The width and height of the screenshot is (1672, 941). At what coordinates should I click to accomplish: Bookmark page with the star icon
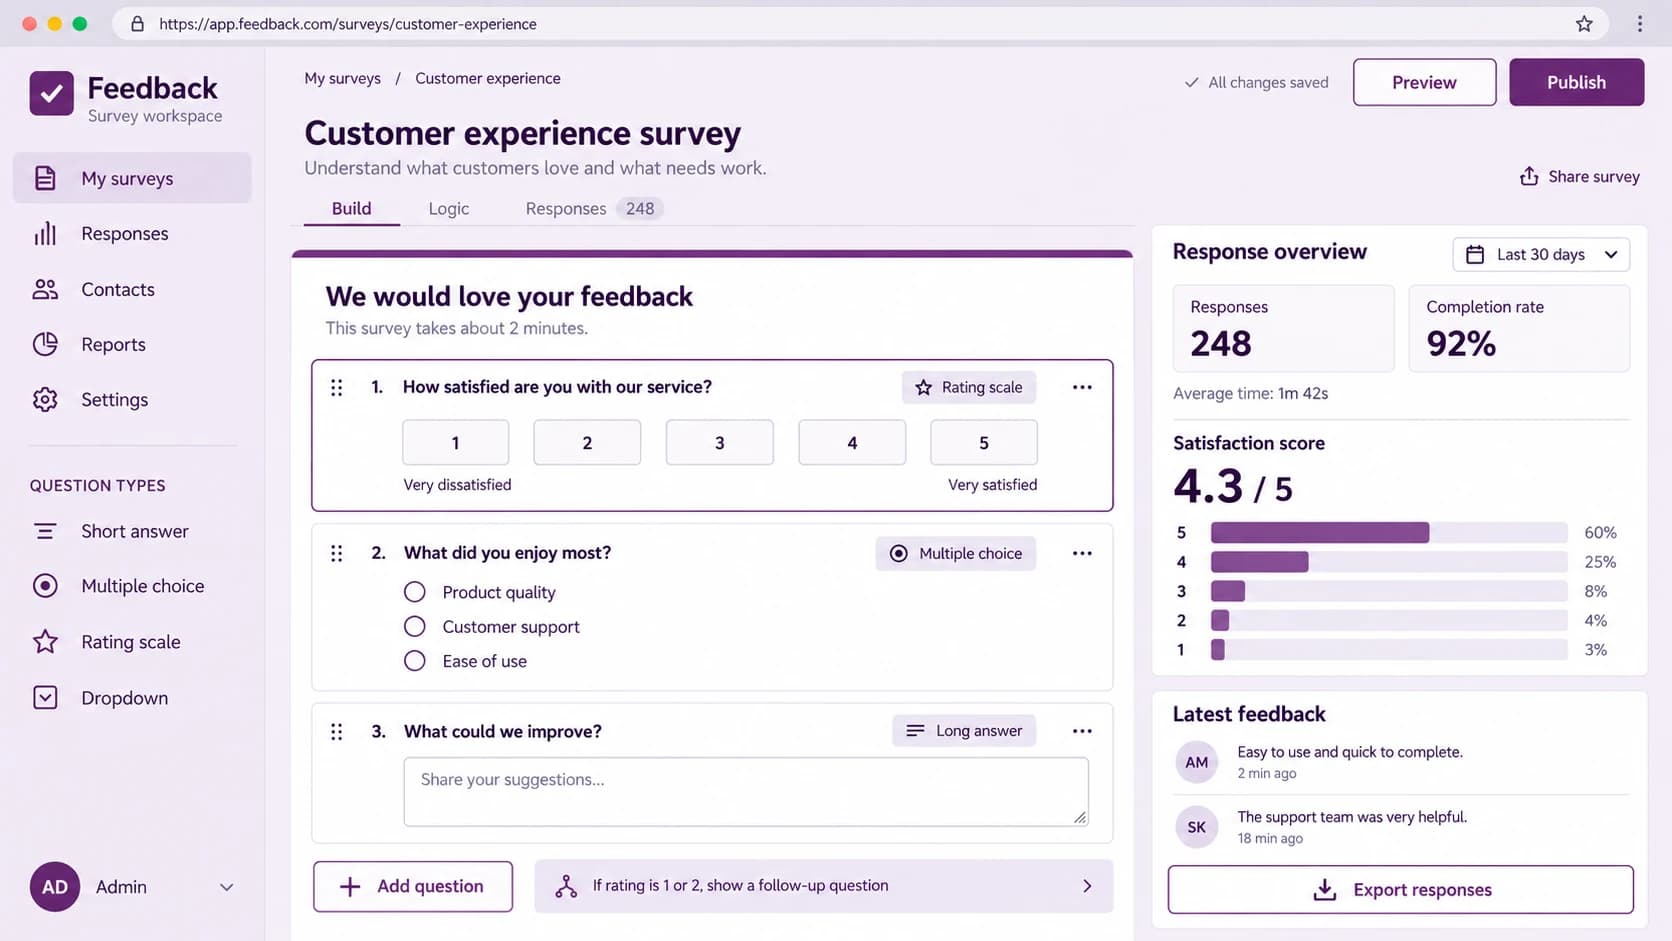click(1584, 24)
